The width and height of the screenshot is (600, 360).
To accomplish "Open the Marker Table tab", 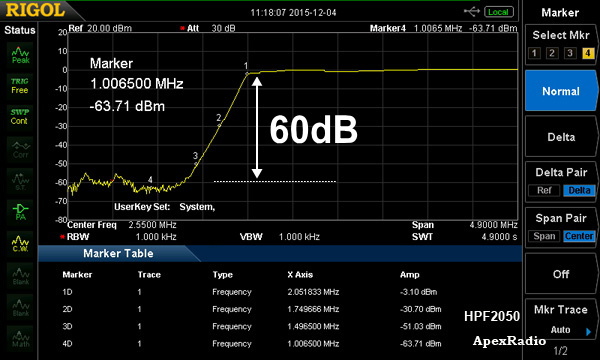I will [118, 253].
